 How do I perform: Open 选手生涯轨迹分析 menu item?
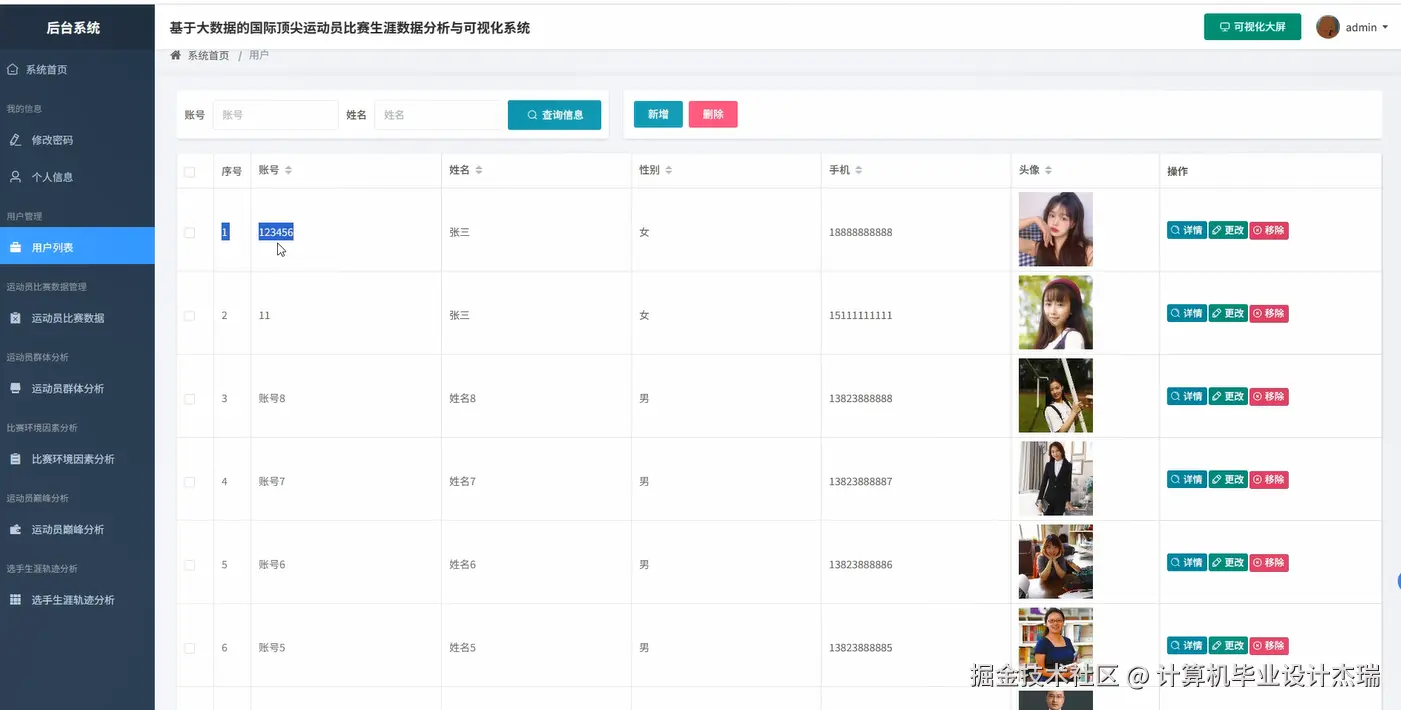77,600
